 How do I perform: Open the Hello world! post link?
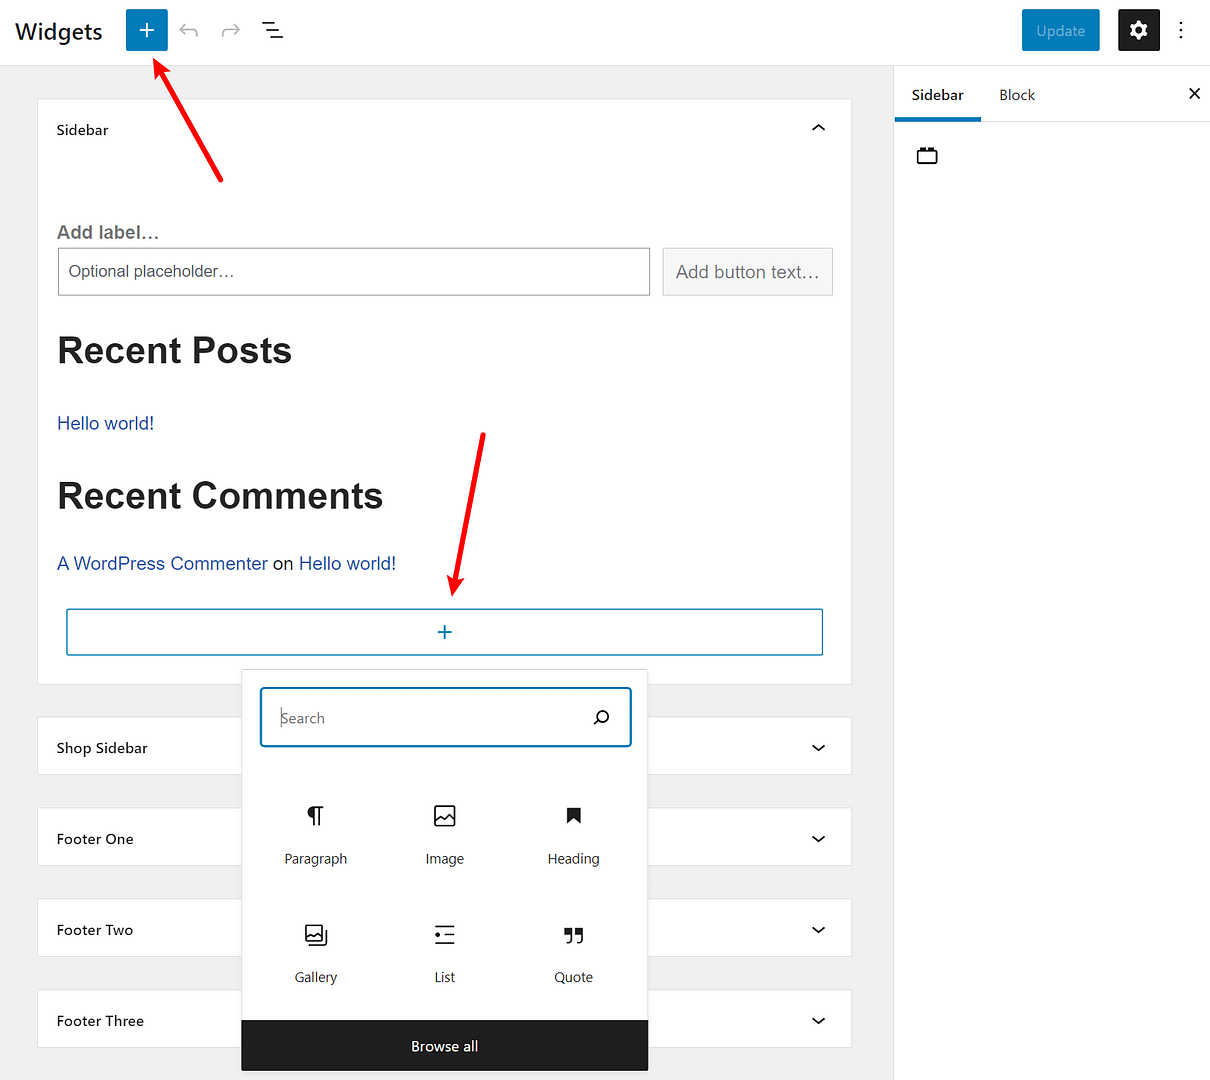click(105, 423)
